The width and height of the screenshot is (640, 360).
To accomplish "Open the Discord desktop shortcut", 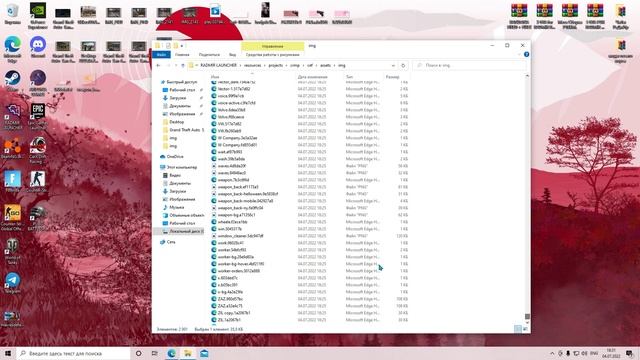I will [x=38, y=47].
